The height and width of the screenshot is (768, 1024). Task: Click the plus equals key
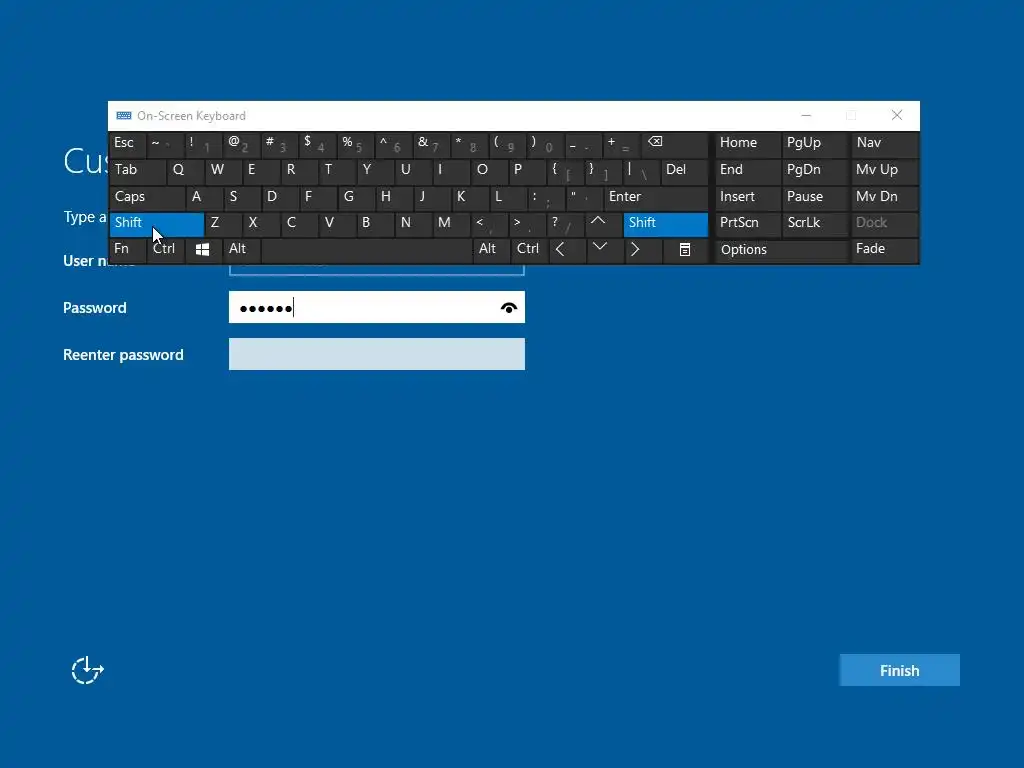pos(621,143)
